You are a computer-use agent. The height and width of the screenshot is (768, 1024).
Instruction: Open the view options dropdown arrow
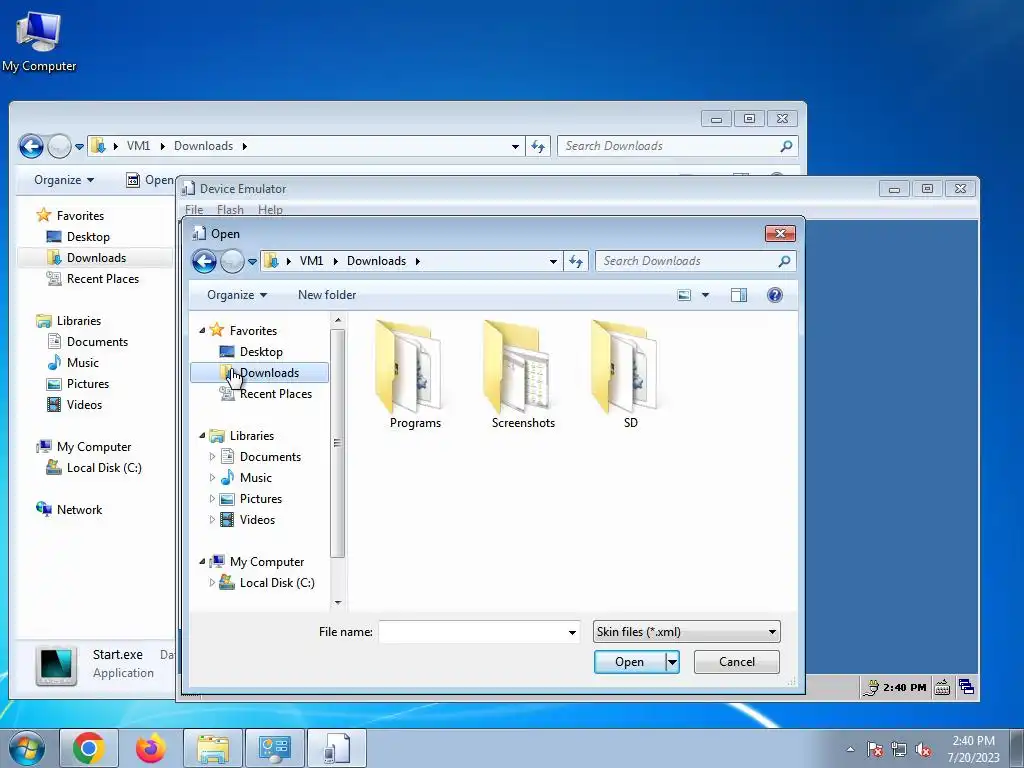[x=705, y=295]
